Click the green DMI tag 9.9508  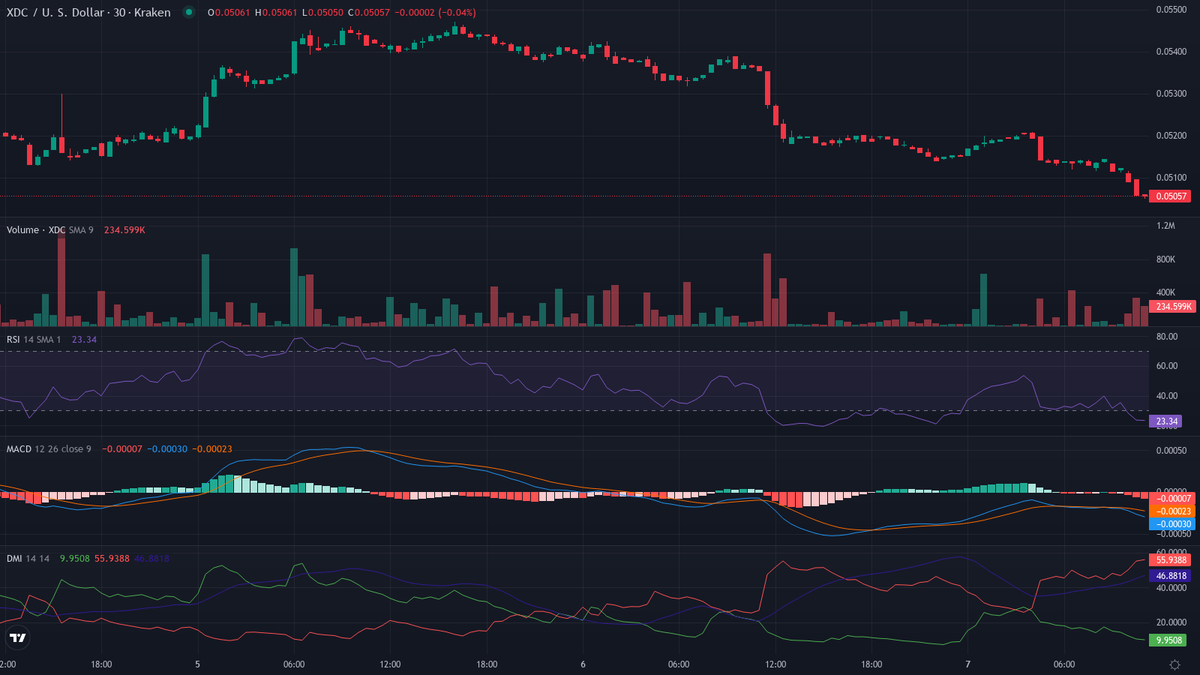coord(1170,638)
